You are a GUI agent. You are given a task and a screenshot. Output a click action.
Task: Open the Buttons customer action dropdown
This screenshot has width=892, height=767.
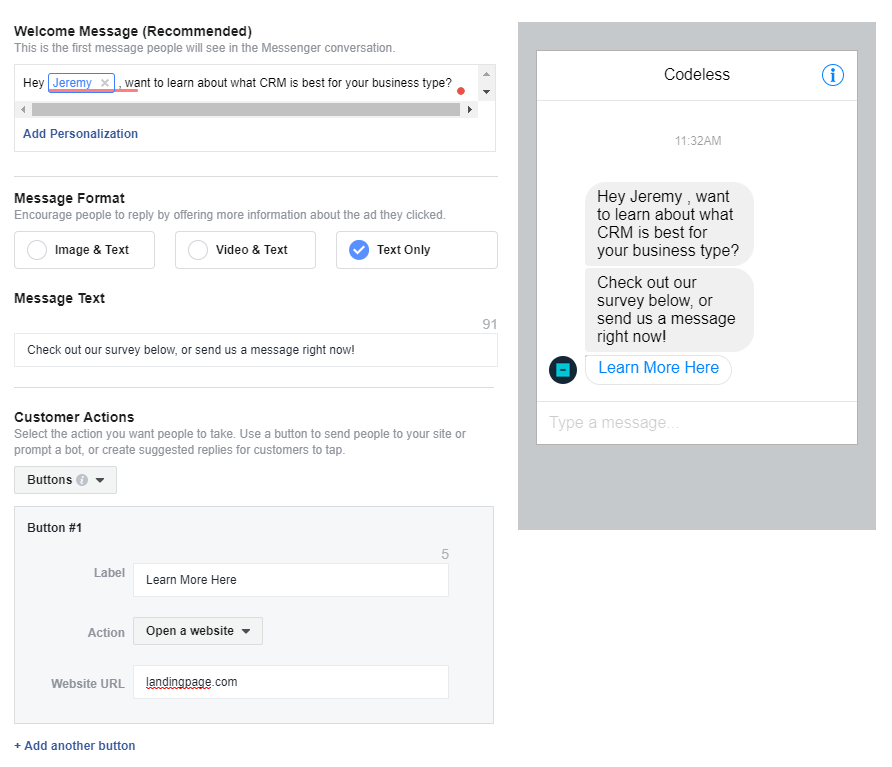[x=65, y=480]
